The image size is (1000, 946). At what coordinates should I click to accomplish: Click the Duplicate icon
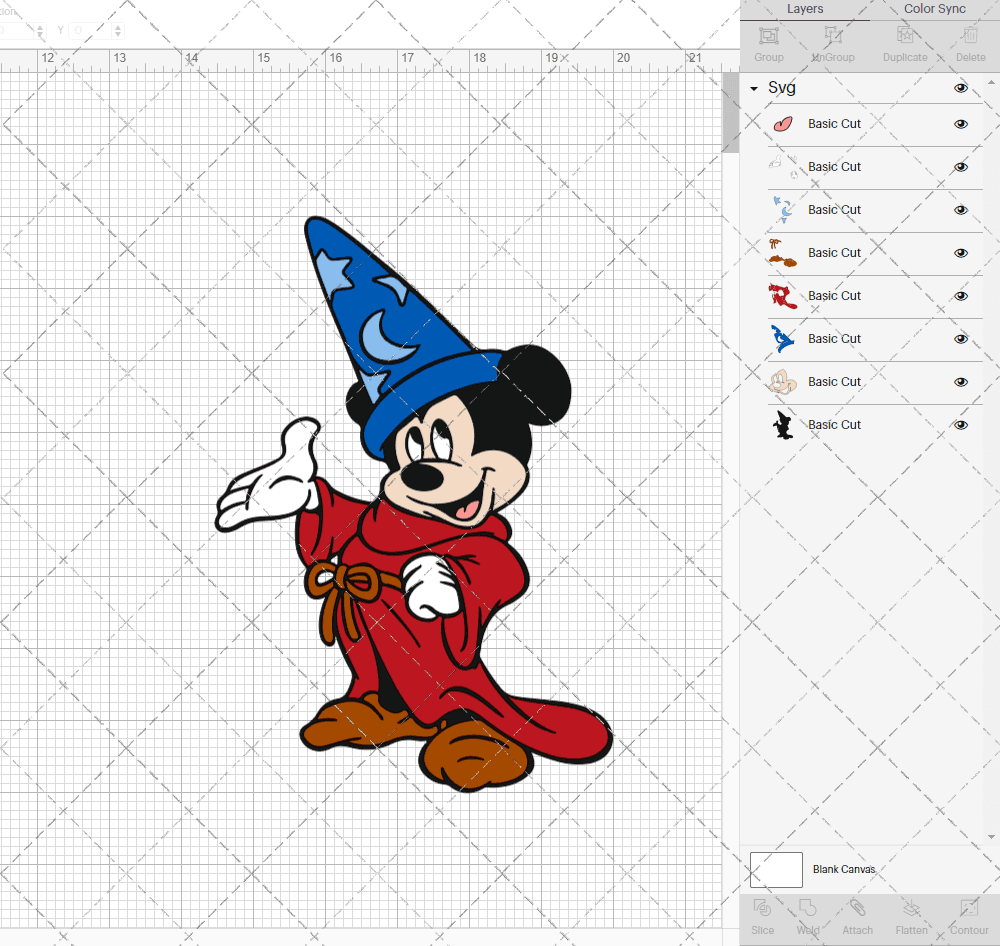[905, 35]
